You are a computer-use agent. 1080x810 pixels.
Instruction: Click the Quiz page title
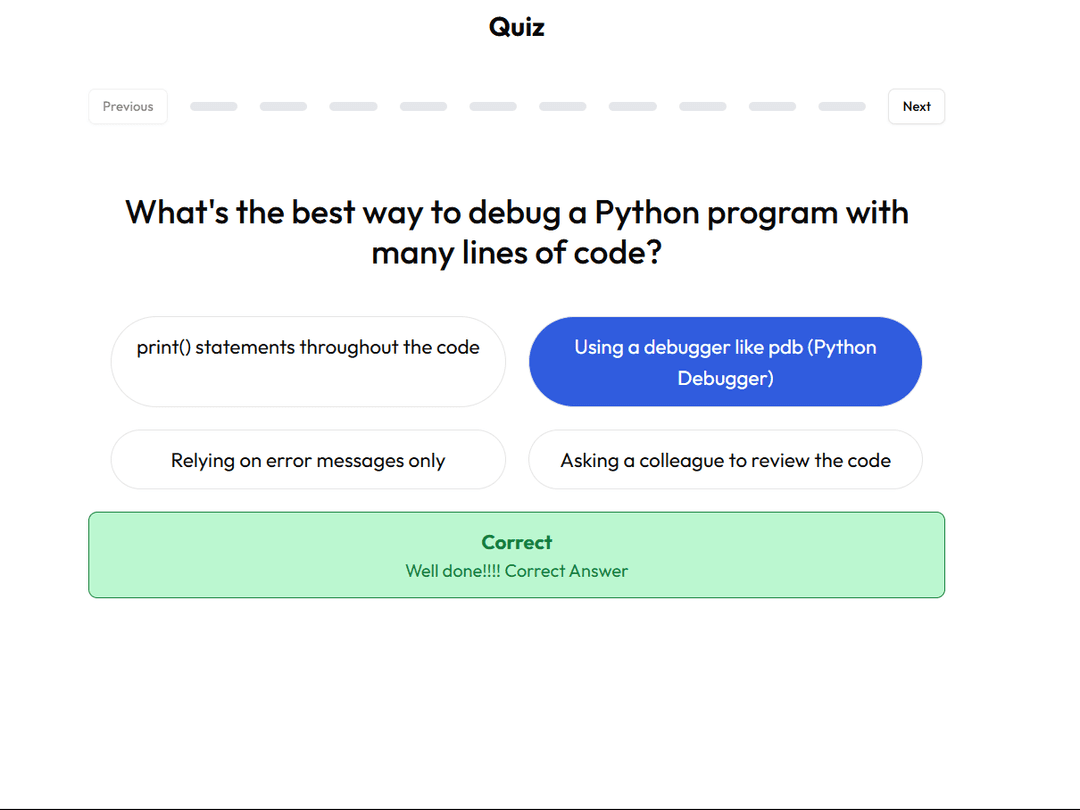(x=516, y=27)
